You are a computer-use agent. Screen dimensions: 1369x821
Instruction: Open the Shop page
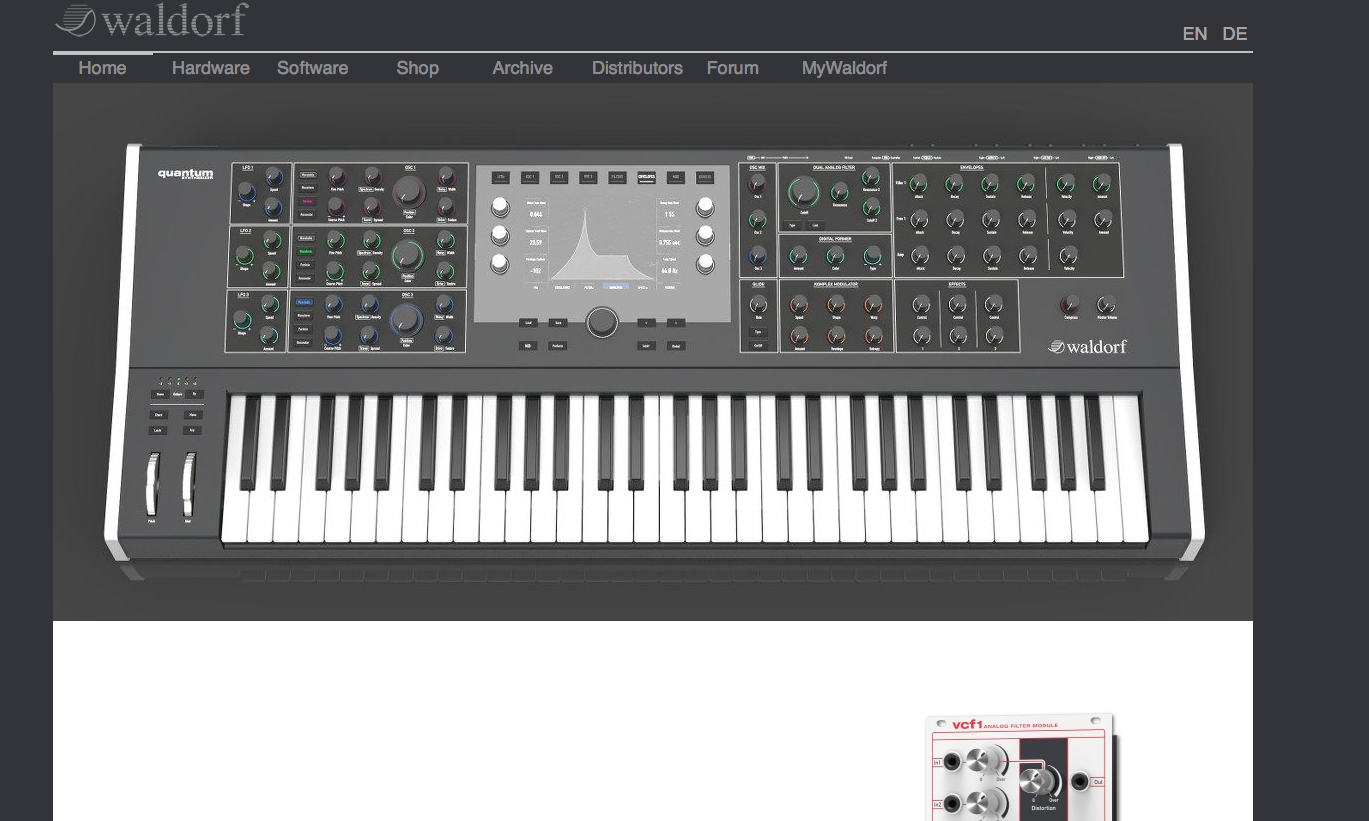coord(417,68)
